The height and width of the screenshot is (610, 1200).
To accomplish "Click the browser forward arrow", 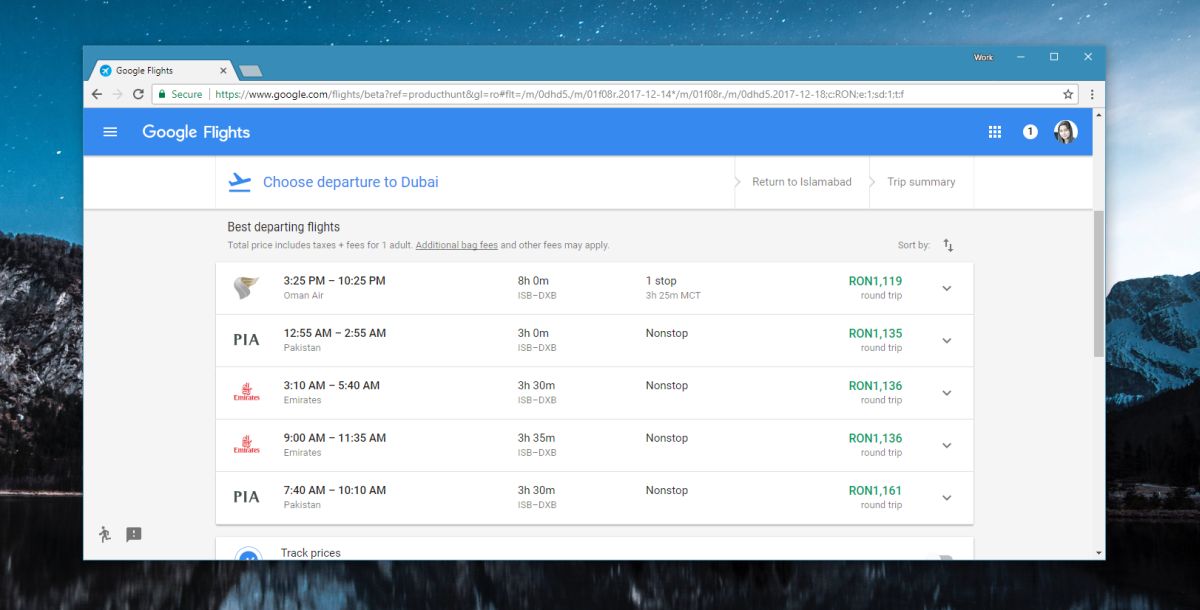I will pyautogui.click(x=117, y=94).
